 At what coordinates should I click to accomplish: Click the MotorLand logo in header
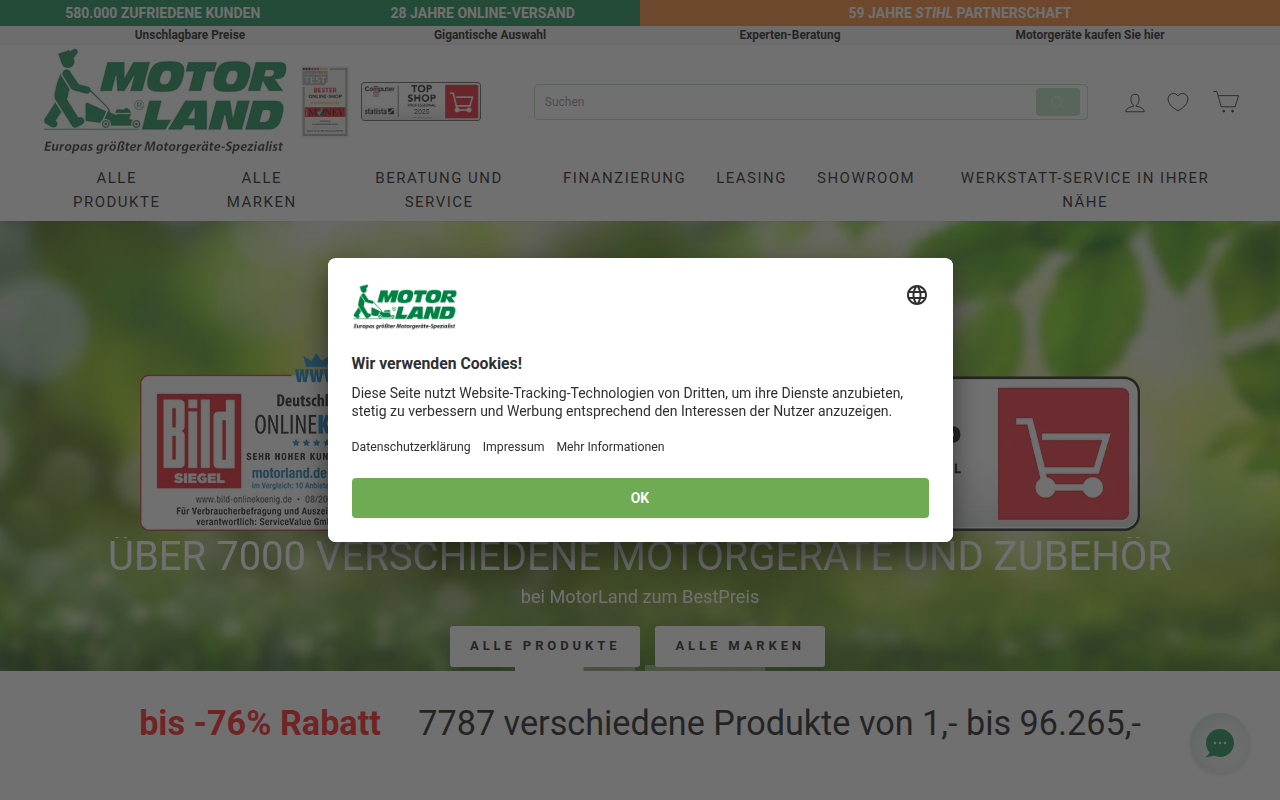click(165, 101)
